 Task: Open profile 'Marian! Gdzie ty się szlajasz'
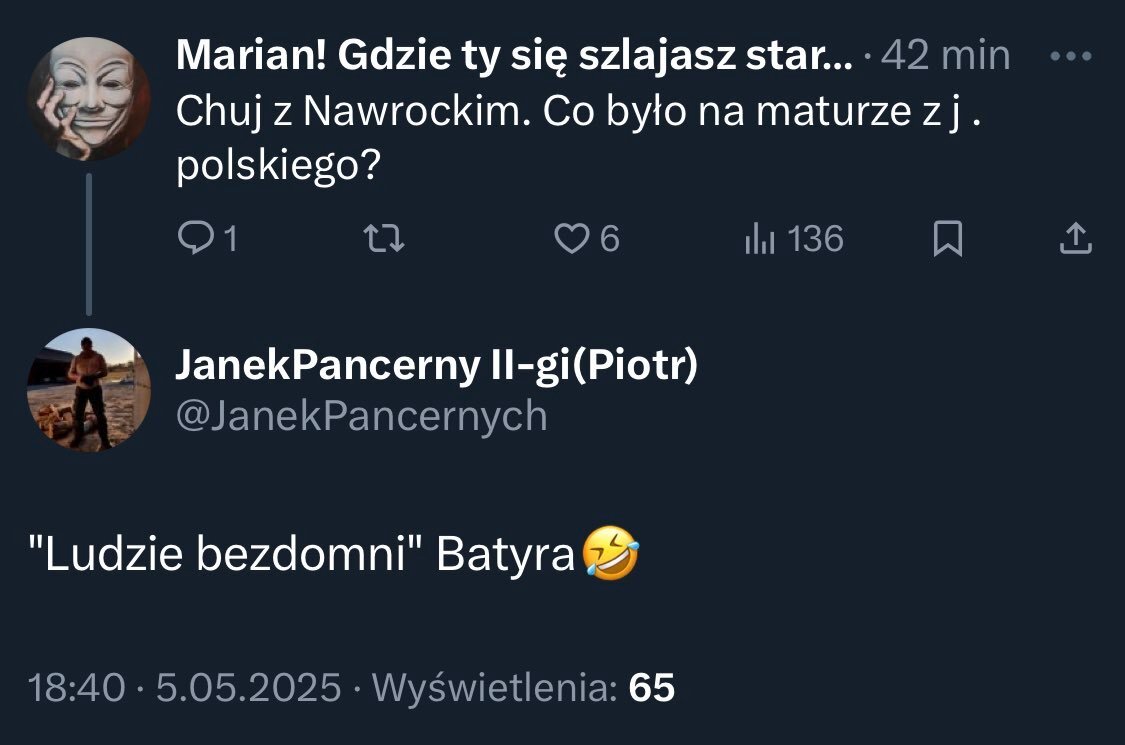514,55
